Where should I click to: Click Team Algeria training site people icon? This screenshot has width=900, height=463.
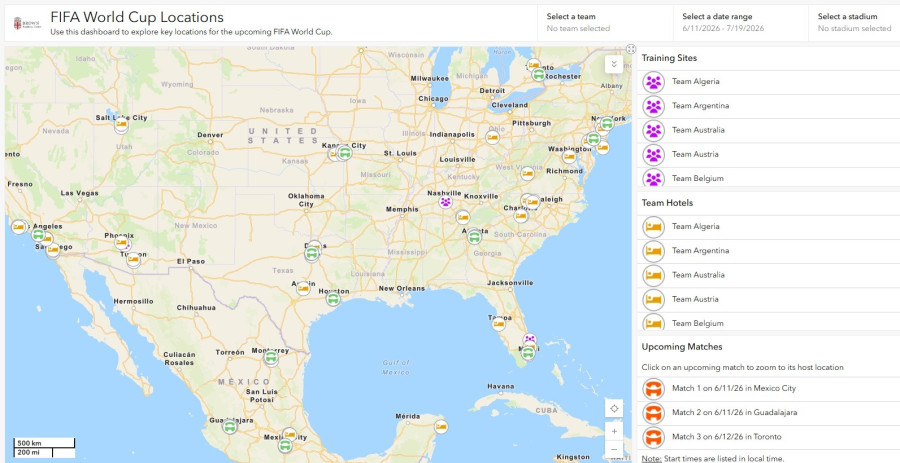coord(653,82)
